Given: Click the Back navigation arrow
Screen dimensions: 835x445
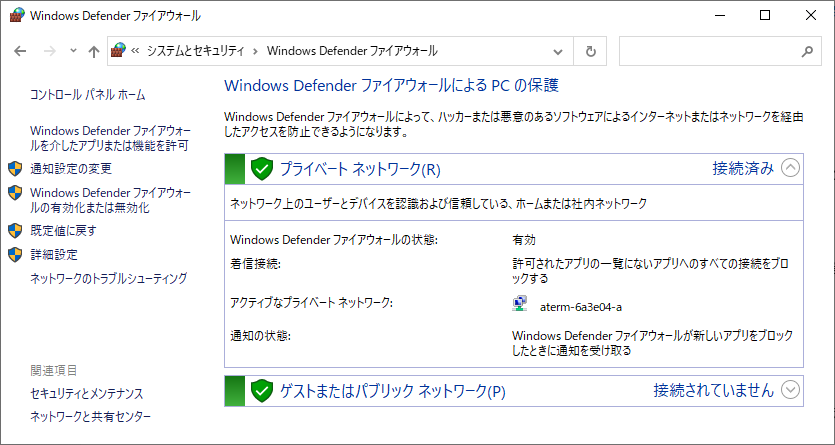Looking at the screenshot, I should 20,51.
